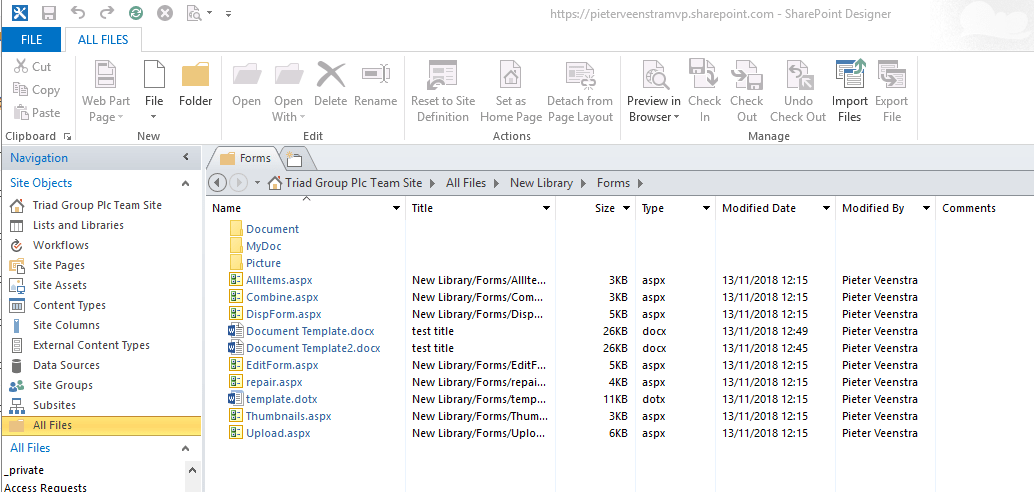Click the Import Files button

[849, 91]
